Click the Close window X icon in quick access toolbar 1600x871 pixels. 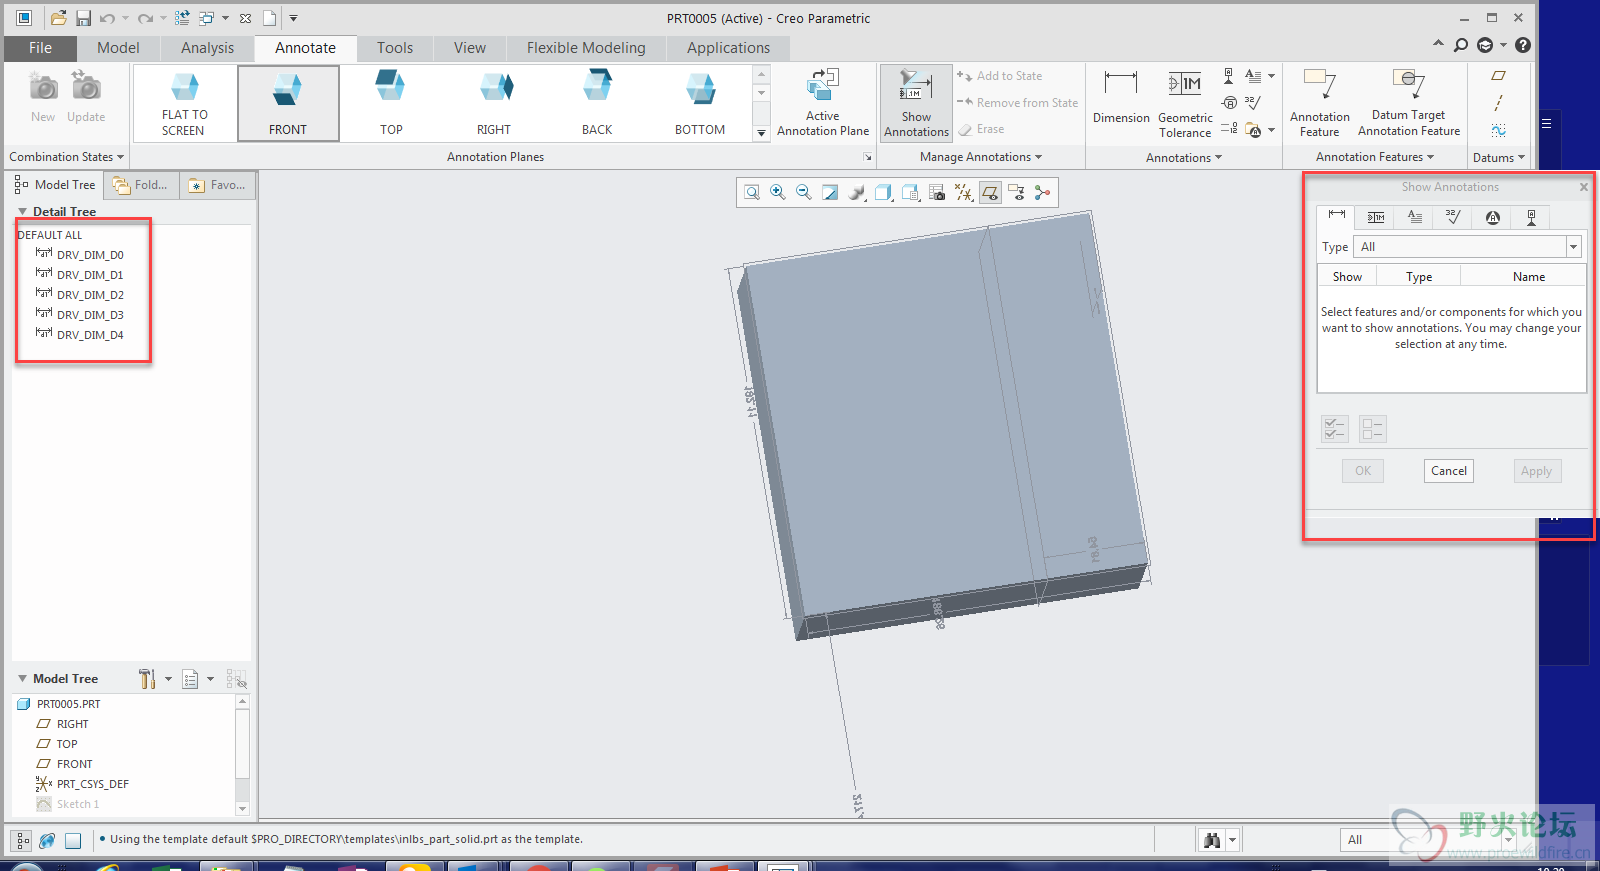pos(245,18)
